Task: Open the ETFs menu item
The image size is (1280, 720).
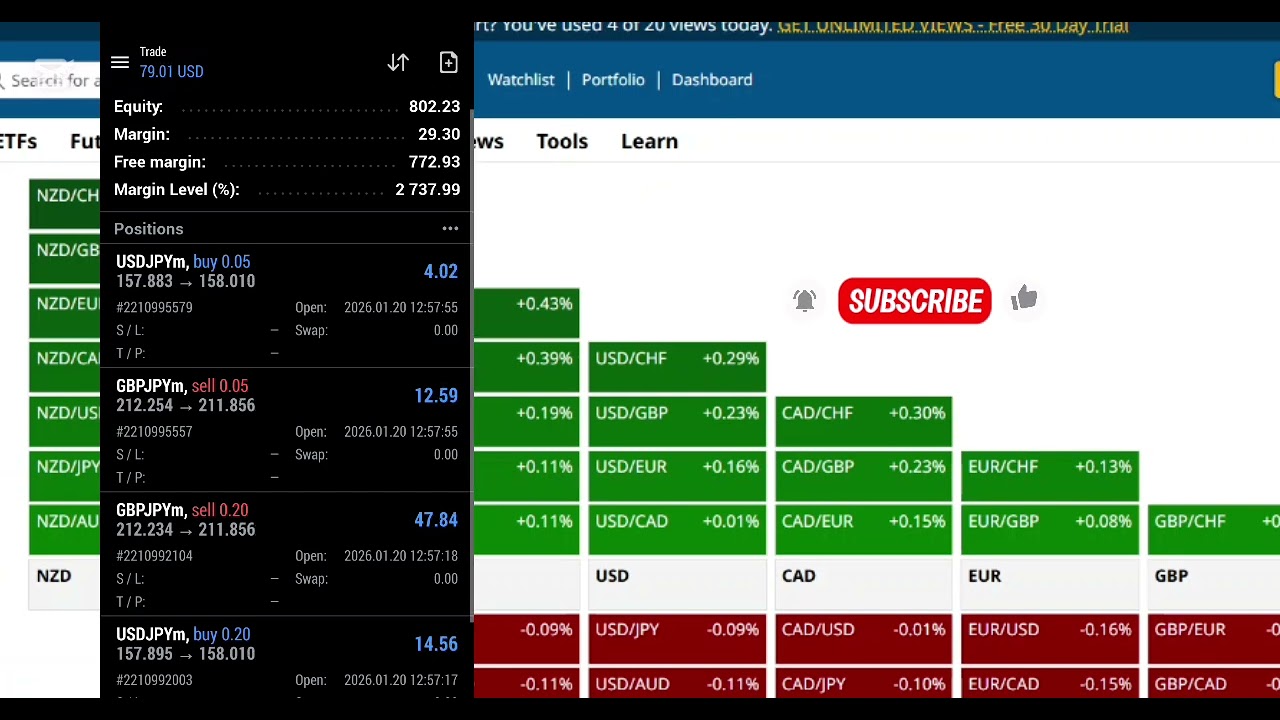Action: 19,141
